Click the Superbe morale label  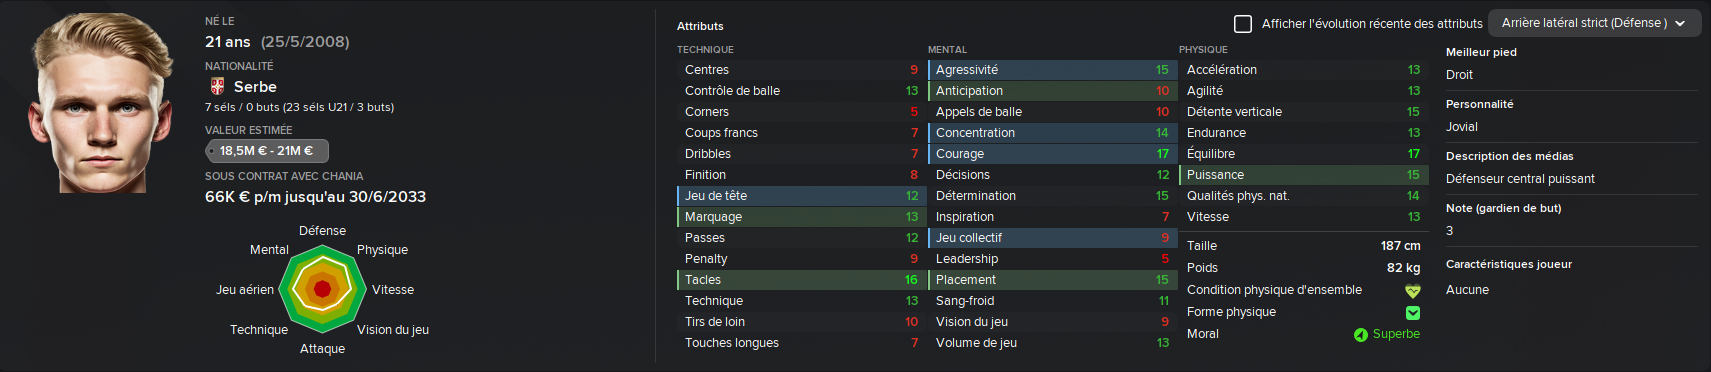1396,334
